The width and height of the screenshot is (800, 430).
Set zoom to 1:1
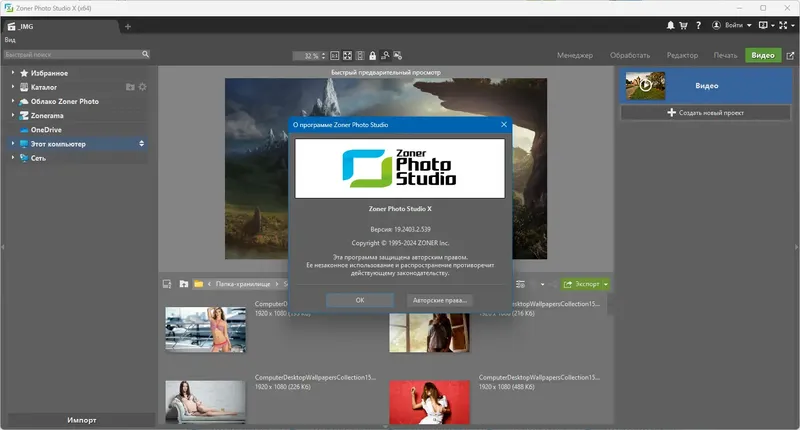point(335,56)
